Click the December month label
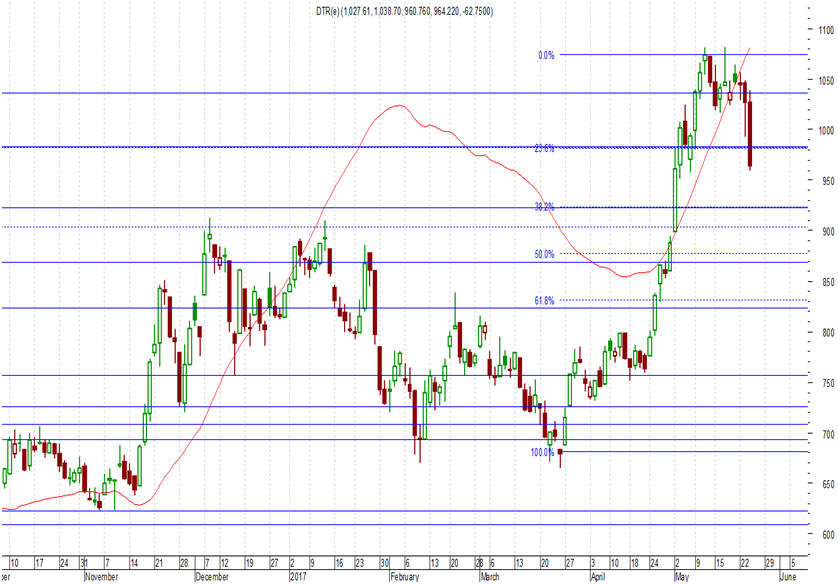The width and height of the screenshot is (838, 584). [x=212, y=577]
